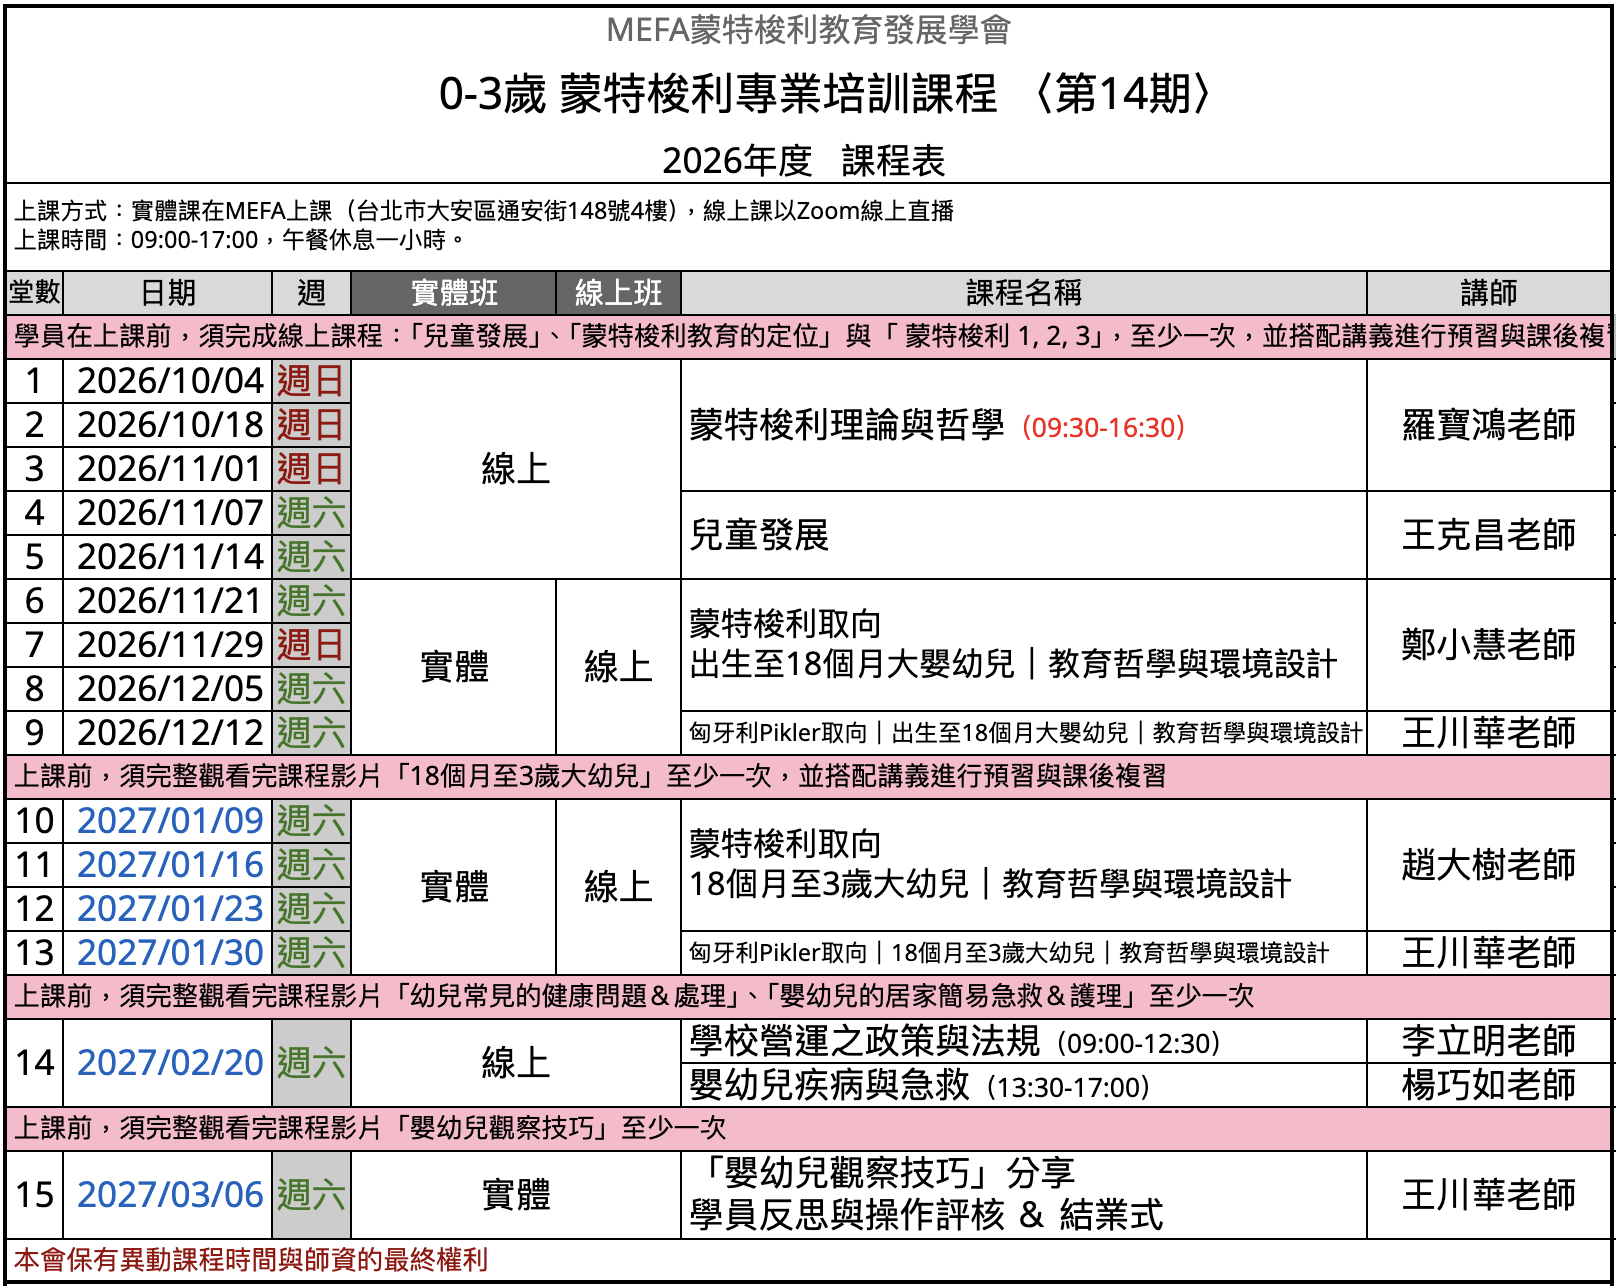Select date cell 2026/11/14
The height and width of the screenshot is (1286, 1616).
pyautogui.click(x=170, y=557)
